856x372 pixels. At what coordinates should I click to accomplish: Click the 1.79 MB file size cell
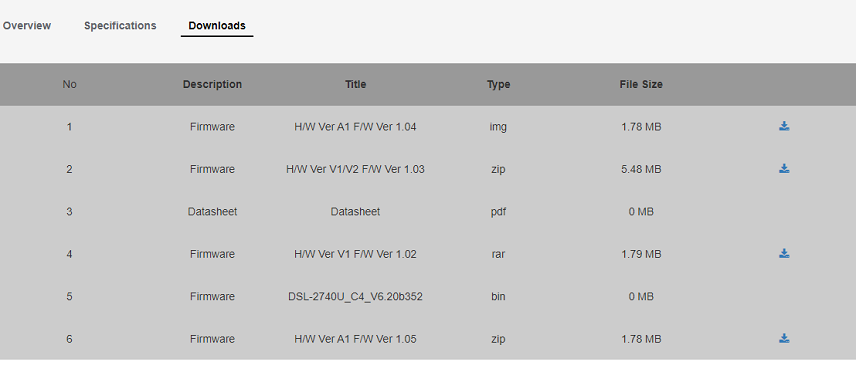click(641, 254)
